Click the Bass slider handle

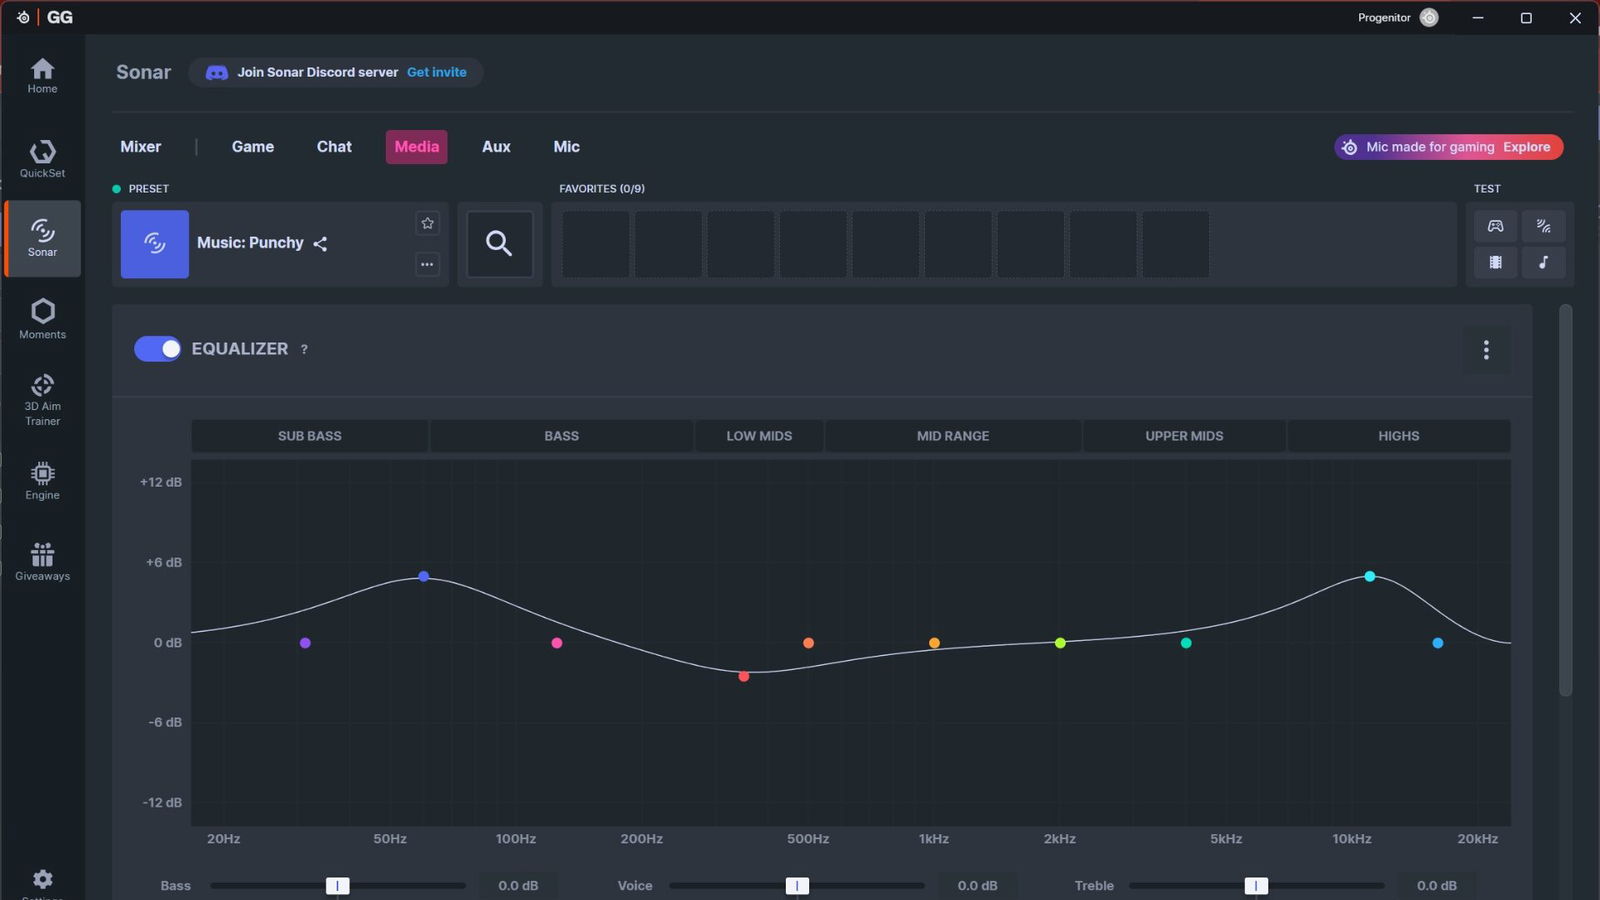tap(338, 886)
